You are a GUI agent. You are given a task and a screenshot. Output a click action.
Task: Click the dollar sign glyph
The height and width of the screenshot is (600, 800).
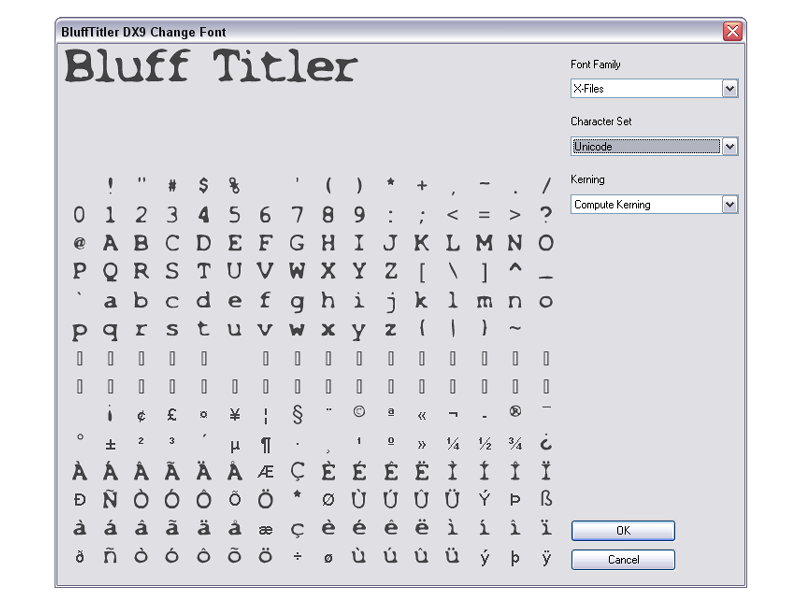pyautogui.click(x=204, y=185)
